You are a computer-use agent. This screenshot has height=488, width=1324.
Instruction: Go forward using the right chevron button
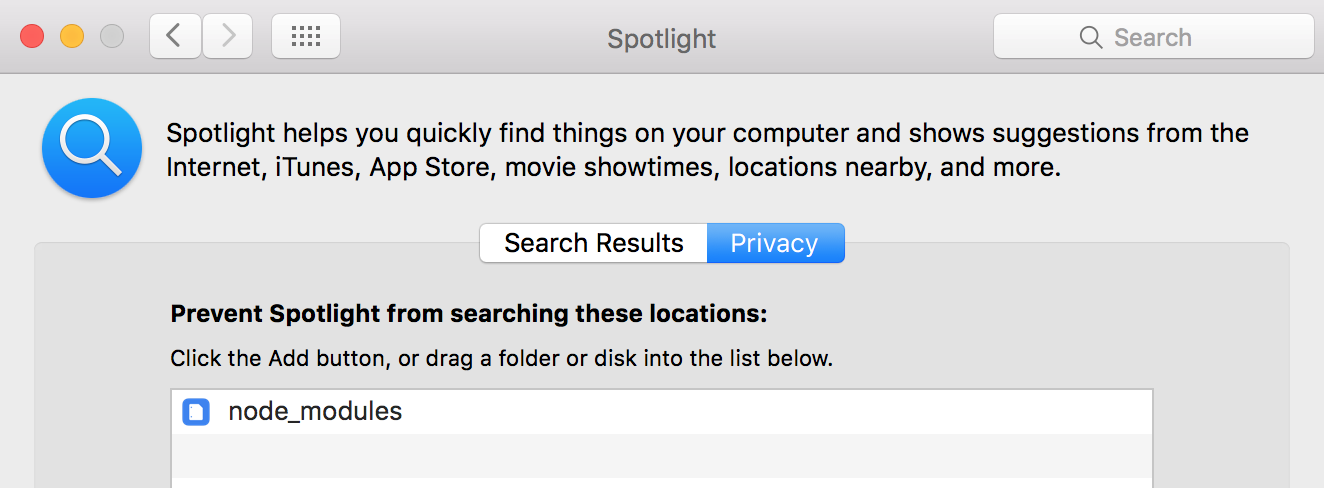point(228,37)
